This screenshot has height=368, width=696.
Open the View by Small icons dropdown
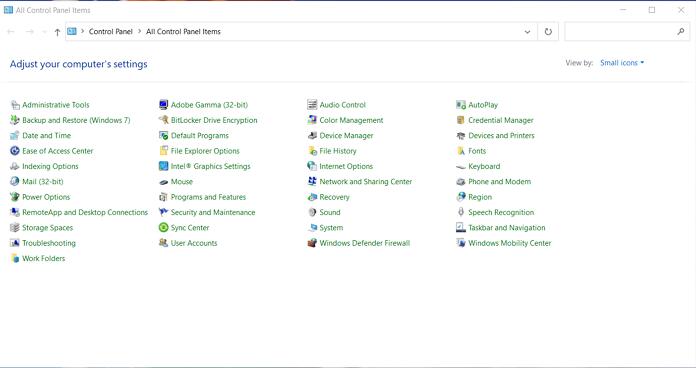(x=622, y=63)
